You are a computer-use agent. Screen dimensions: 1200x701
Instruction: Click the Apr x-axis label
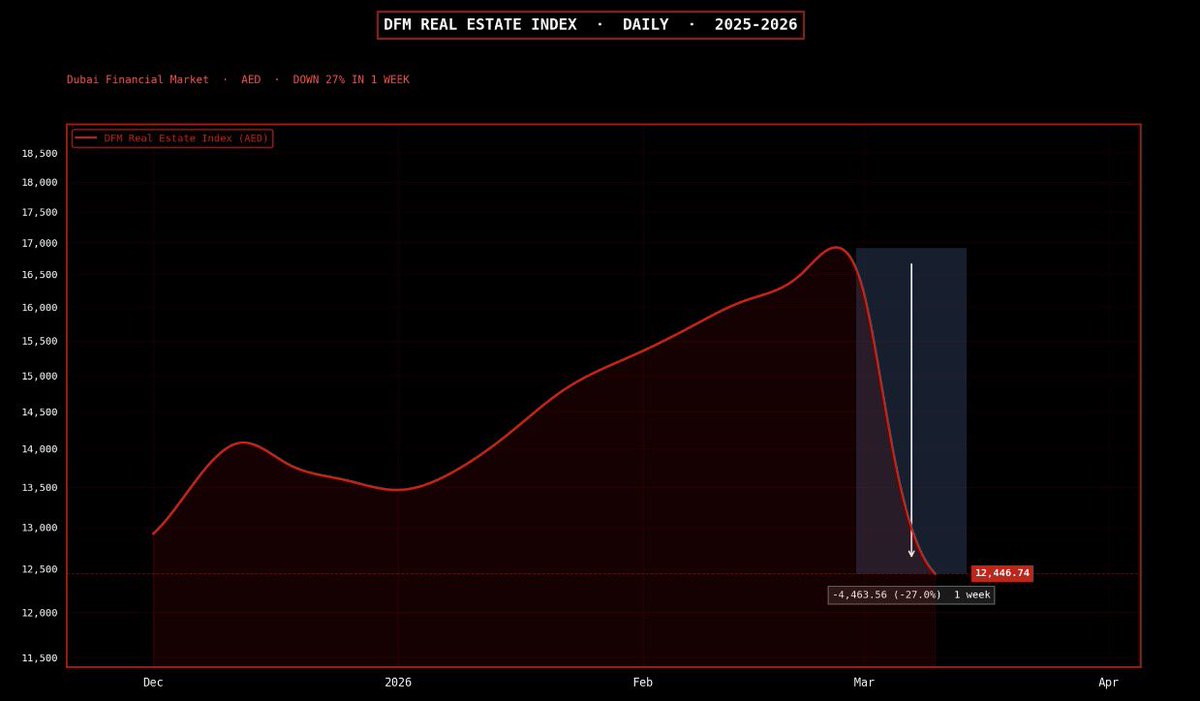(1109, 683)
